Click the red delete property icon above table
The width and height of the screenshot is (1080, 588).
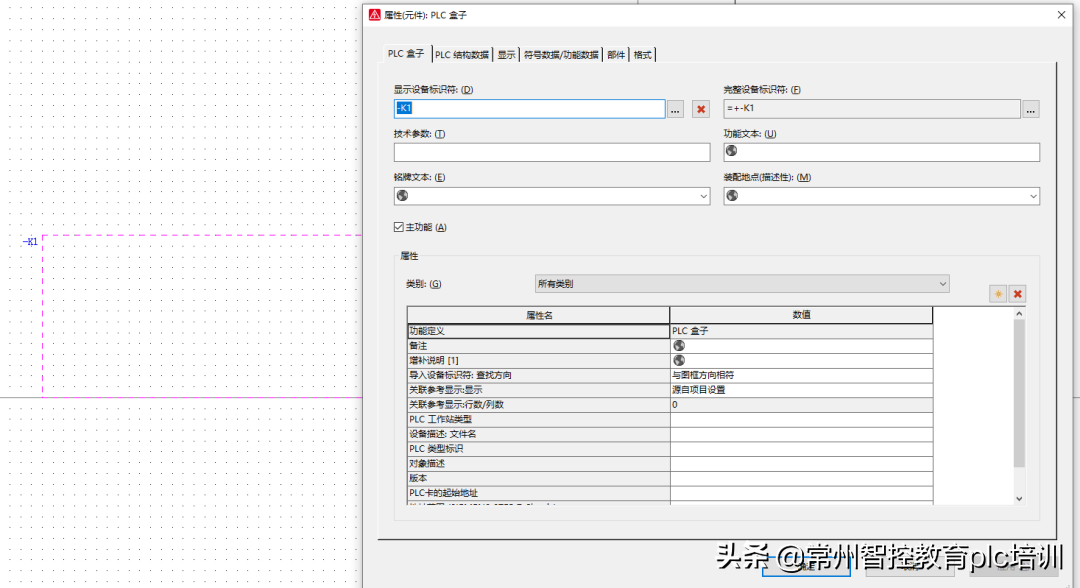tap(1018, 294)
